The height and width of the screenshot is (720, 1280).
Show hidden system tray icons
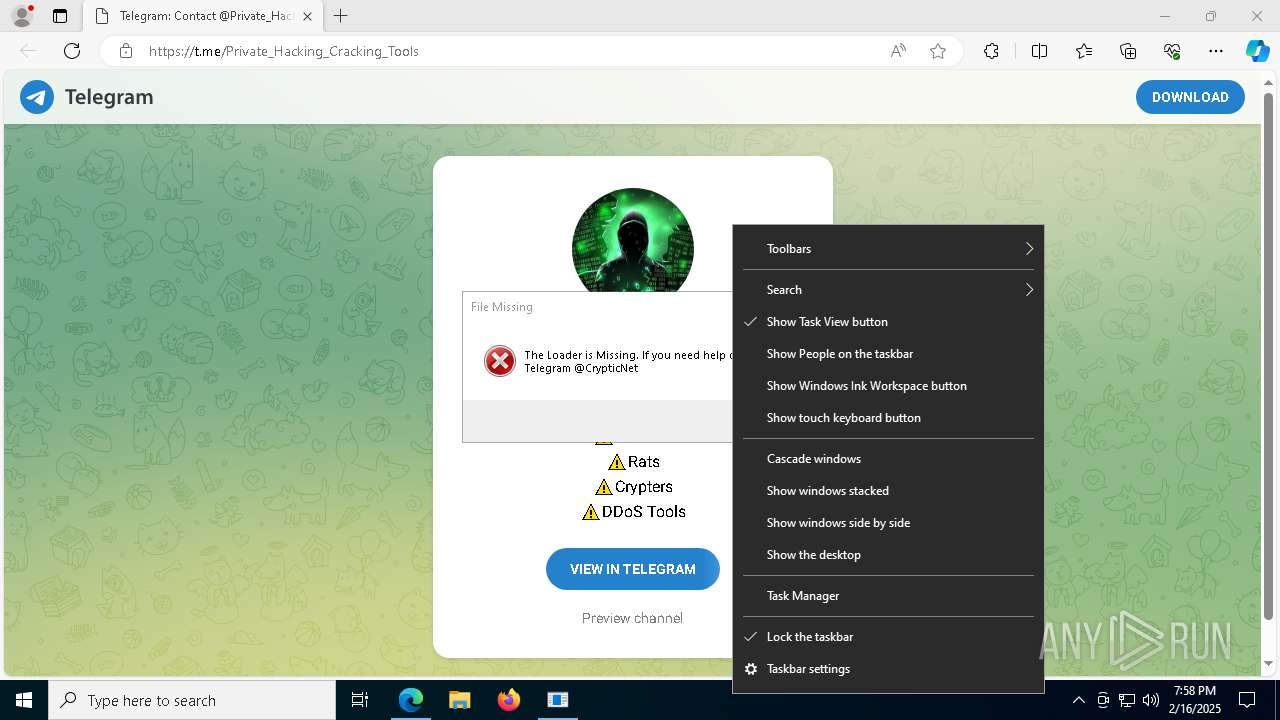click(x=1078, y=700)
